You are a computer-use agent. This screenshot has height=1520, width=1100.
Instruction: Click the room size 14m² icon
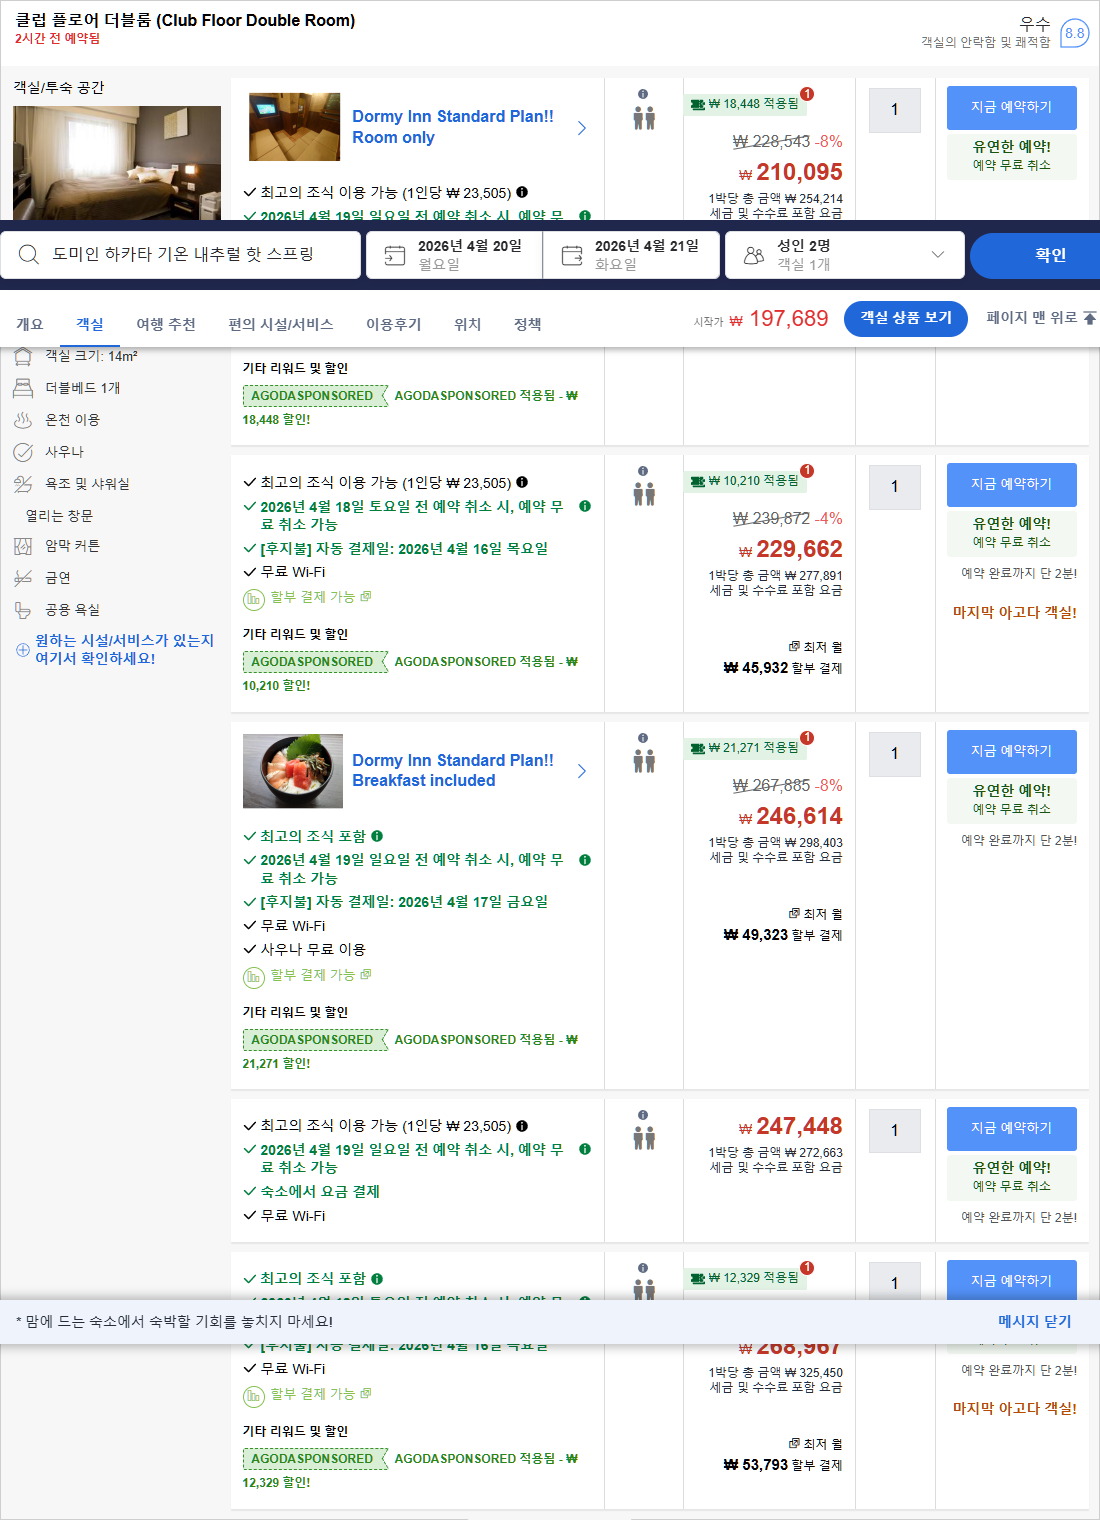tap(23, 356)
